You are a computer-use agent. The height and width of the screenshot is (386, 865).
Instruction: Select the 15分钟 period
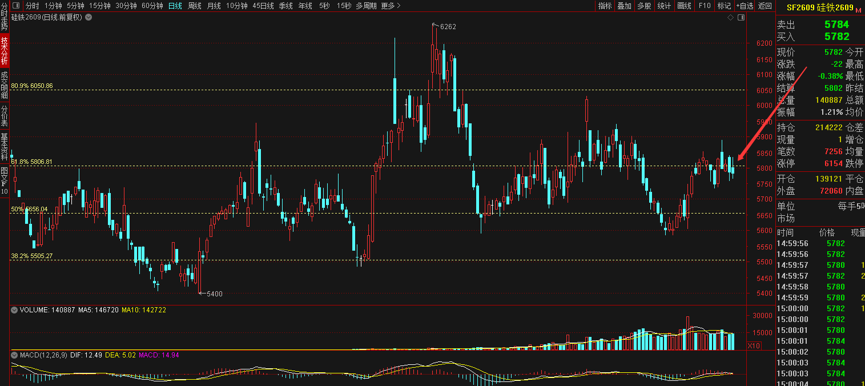click(x=100, y=6)
